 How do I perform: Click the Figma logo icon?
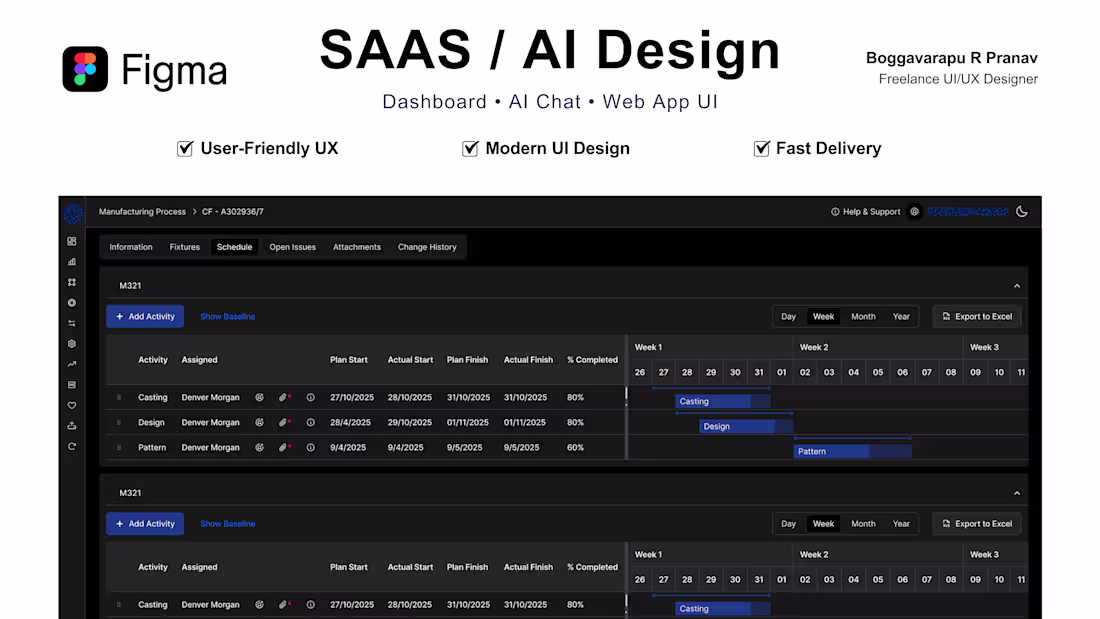84,70
